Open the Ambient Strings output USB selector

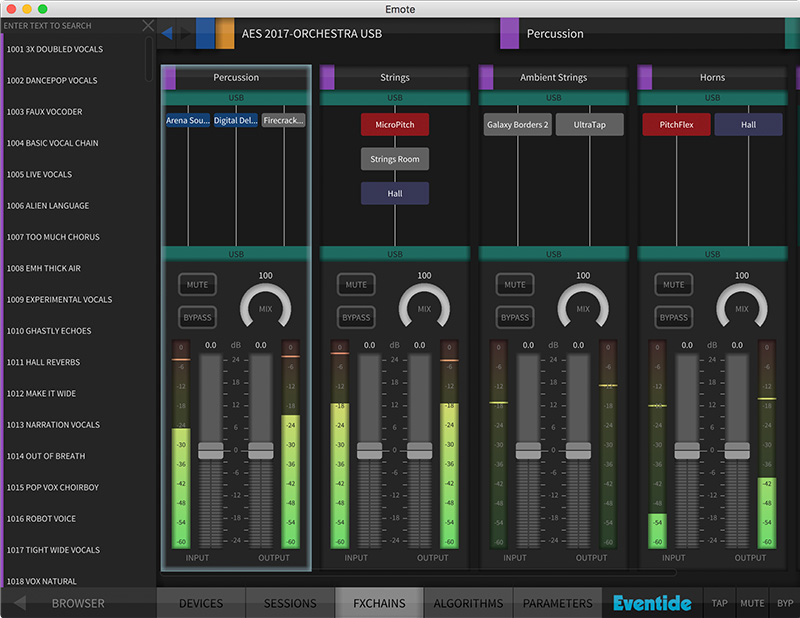[x=554, y=254]
